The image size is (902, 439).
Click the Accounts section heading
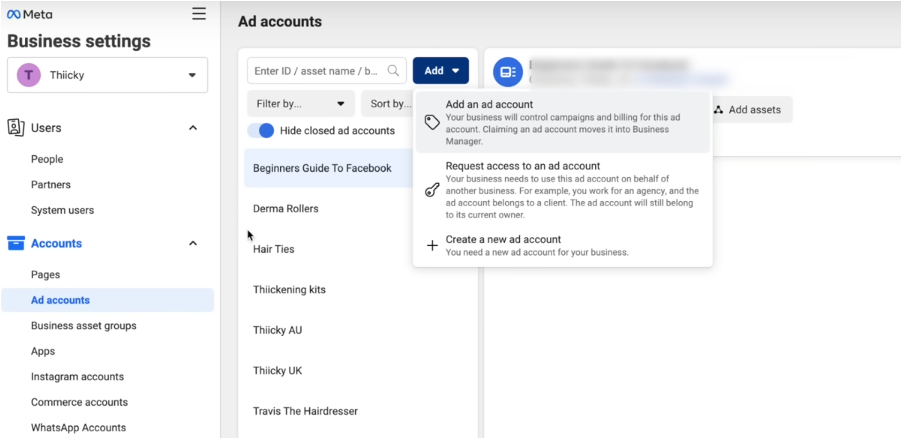coord(56,243)
